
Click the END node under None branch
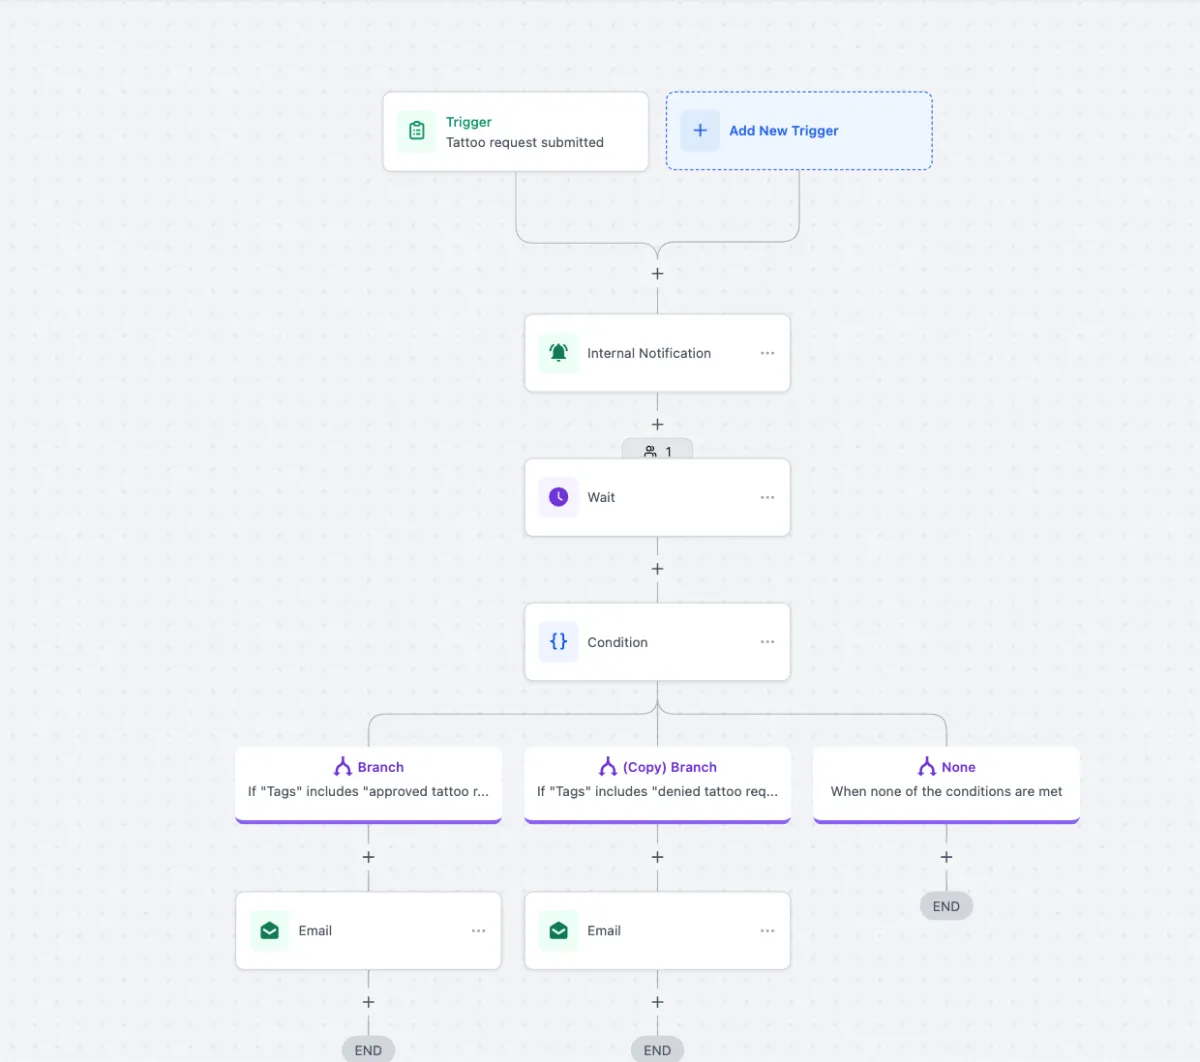click(x=946, y=906)
